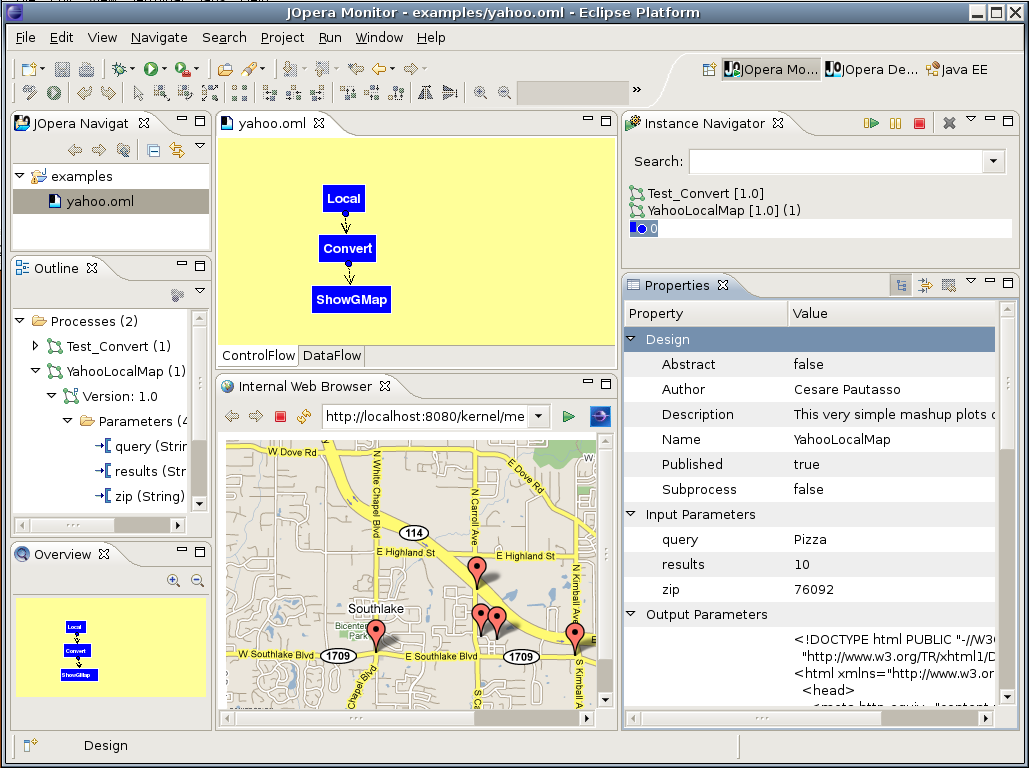Click Restore Default Value icon in Properties
The height and width of the screenshot is (768, 1029).
point(948,285)
